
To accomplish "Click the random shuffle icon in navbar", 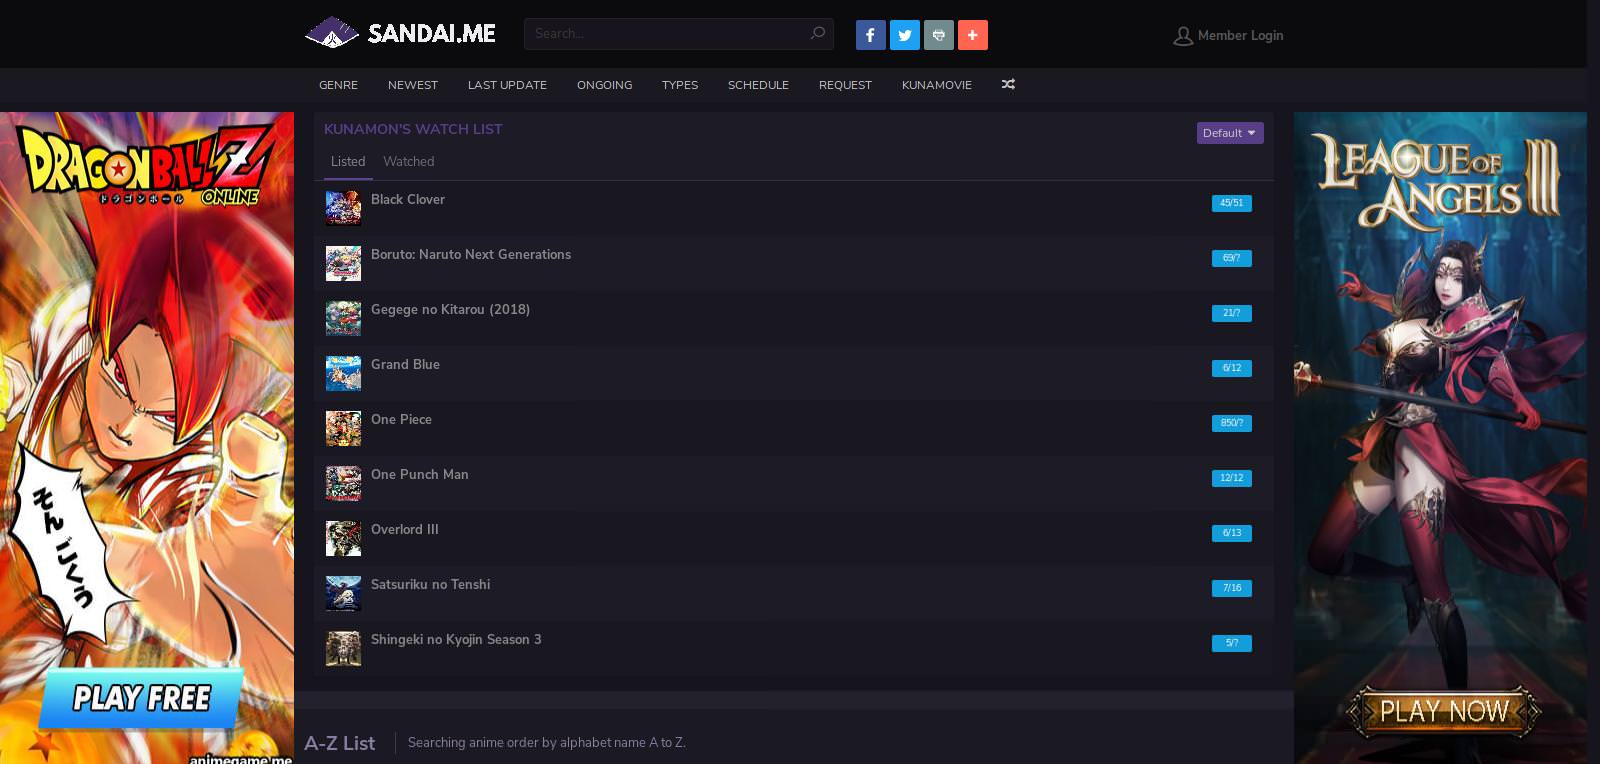I will (1008, 85).
